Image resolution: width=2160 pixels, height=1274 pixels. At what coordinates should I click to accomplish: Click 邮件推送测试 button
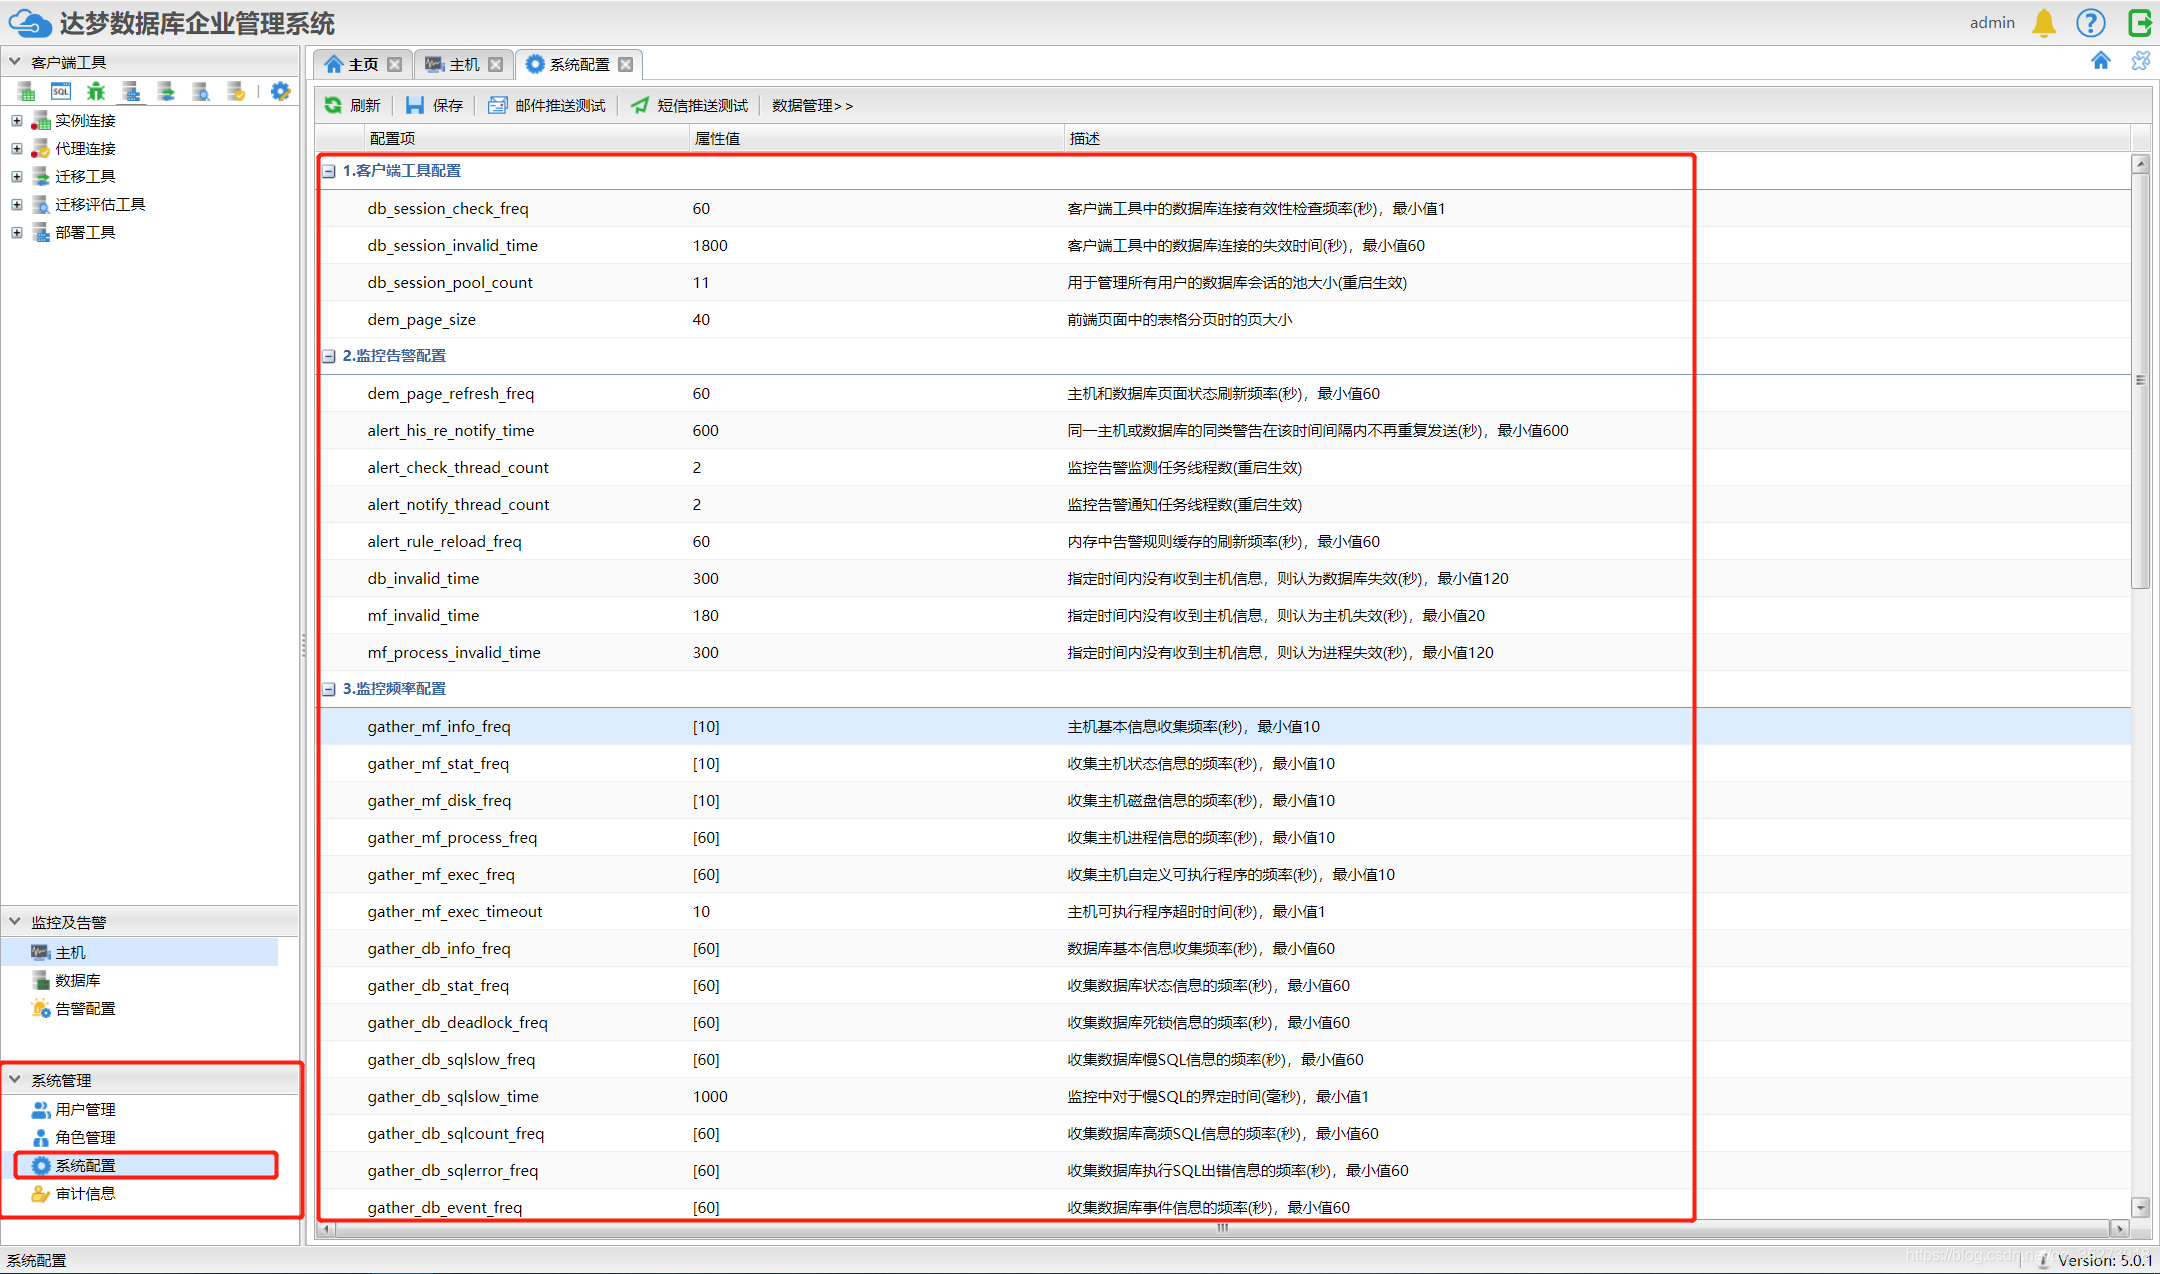547,105
